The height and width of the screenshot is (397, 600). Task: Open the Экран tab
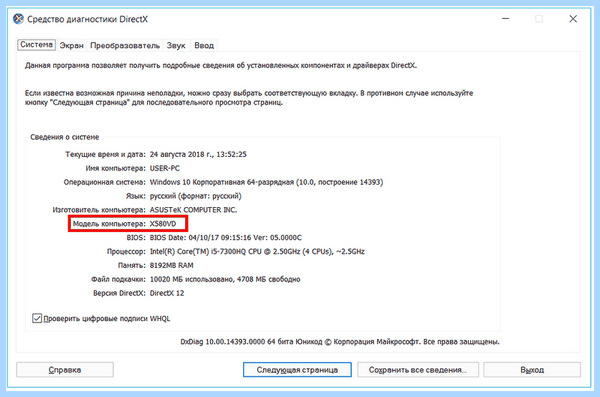(x=72, y=45)
